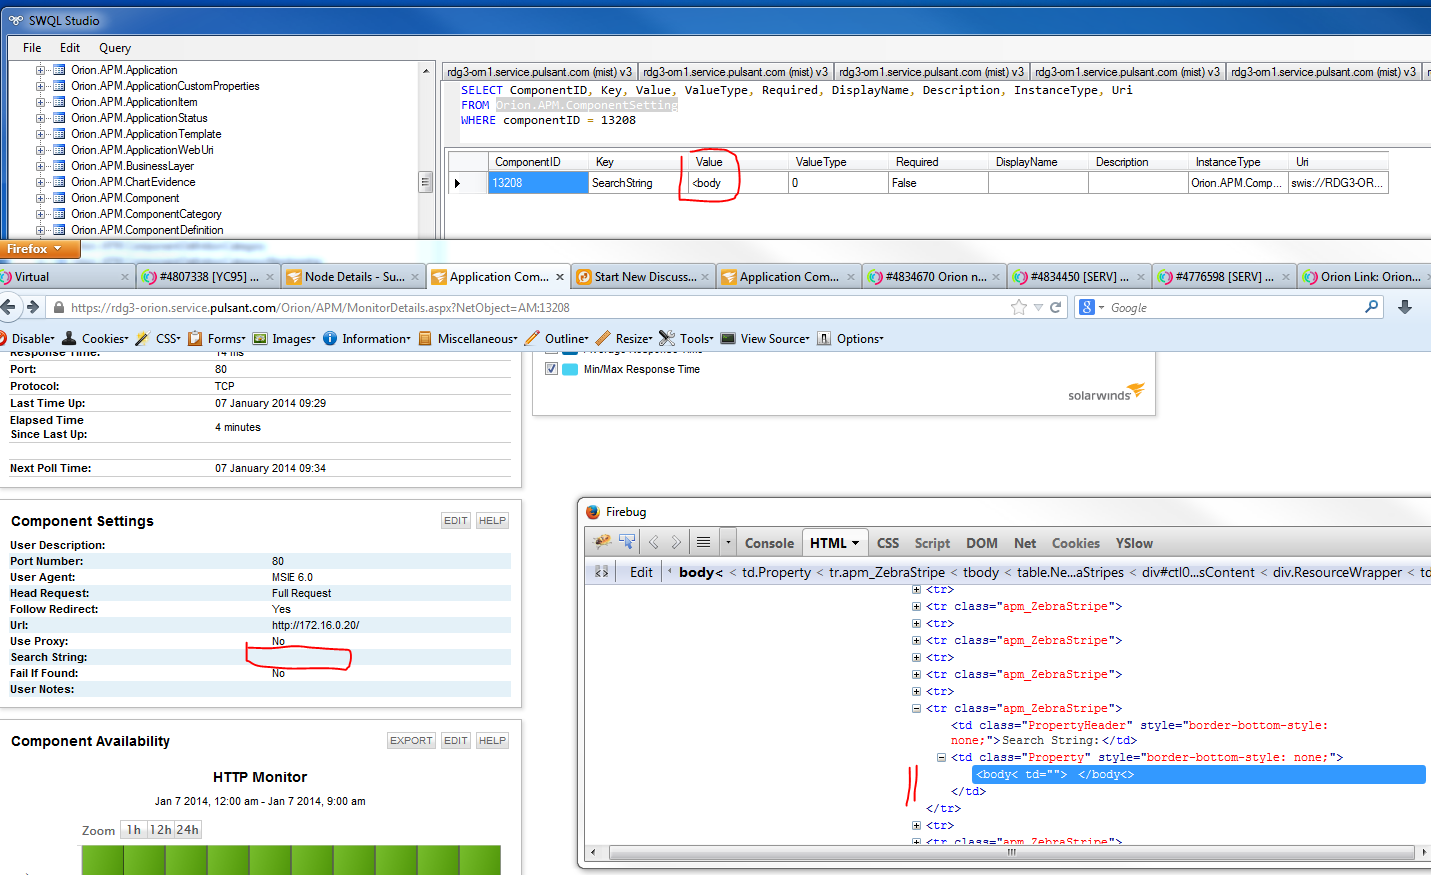
Task: Select tr.apm_ZebraStripe in Firebug breadcrumb
Action: [887, 572]
